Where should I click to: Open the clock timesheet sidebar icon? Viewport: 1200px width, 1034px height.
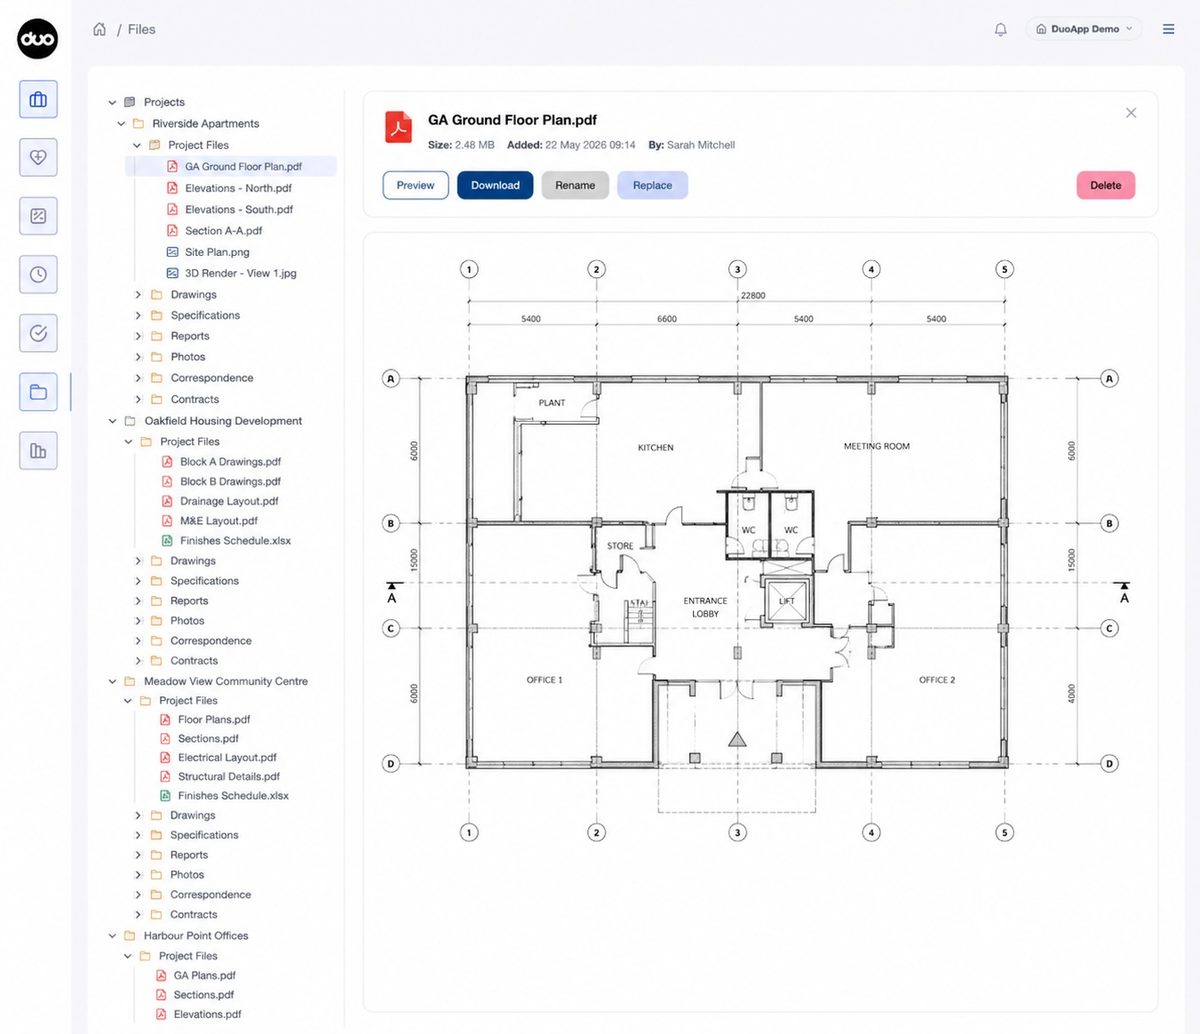(38, 274)
